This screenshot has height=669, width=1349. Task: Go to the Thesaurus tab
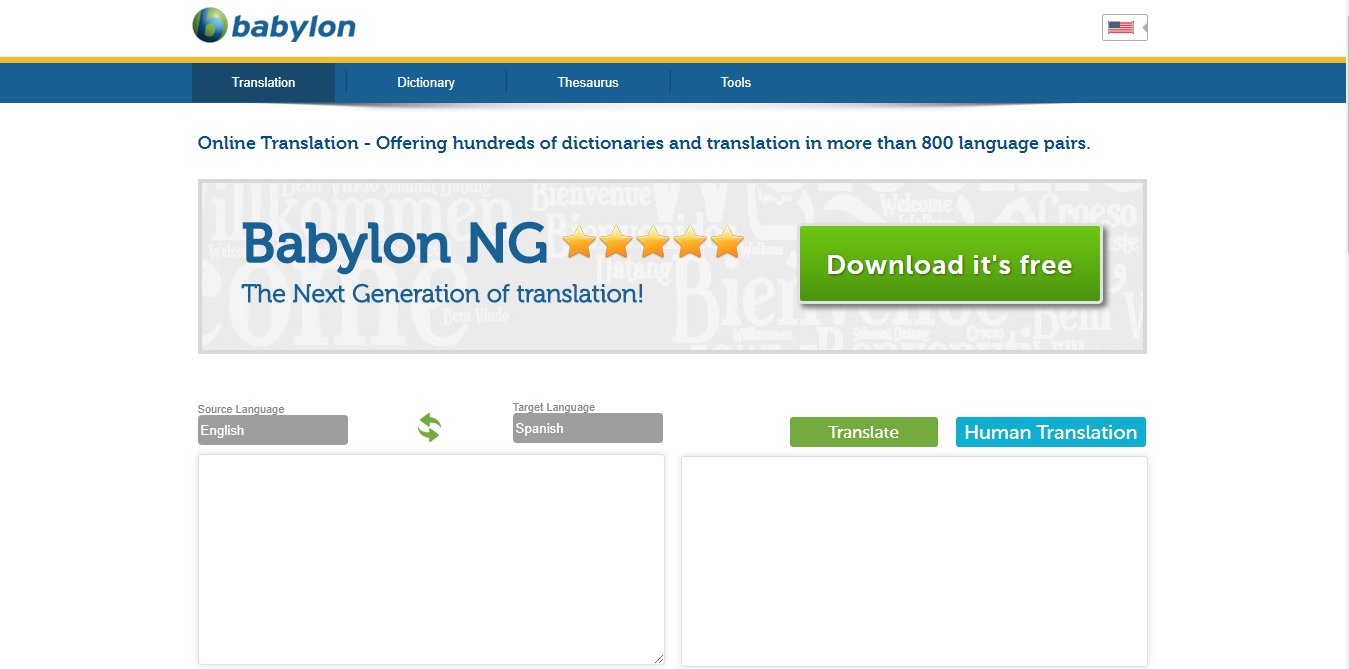pyautogui.click(x=588, y=83)
